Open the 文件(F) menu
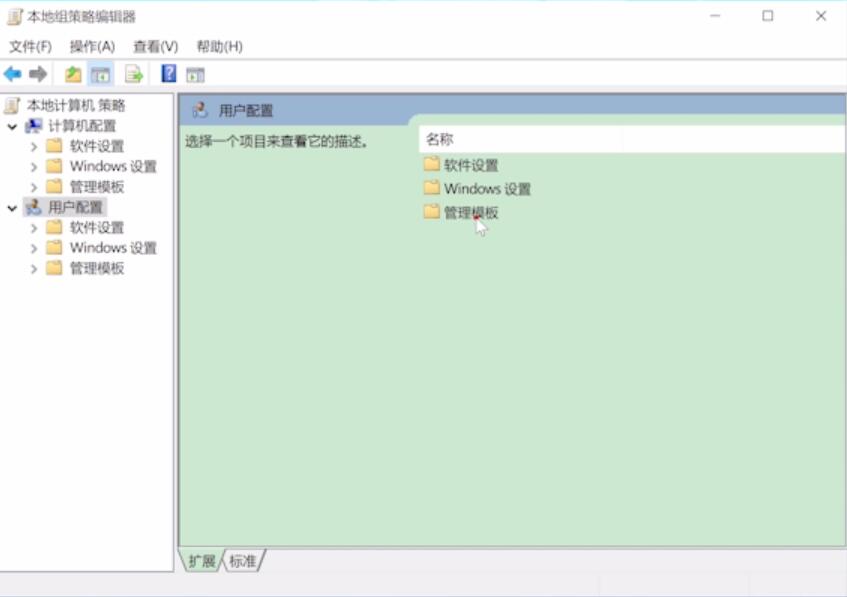The width and height of the screenshot is (847, 597). [x=30, y=46]
